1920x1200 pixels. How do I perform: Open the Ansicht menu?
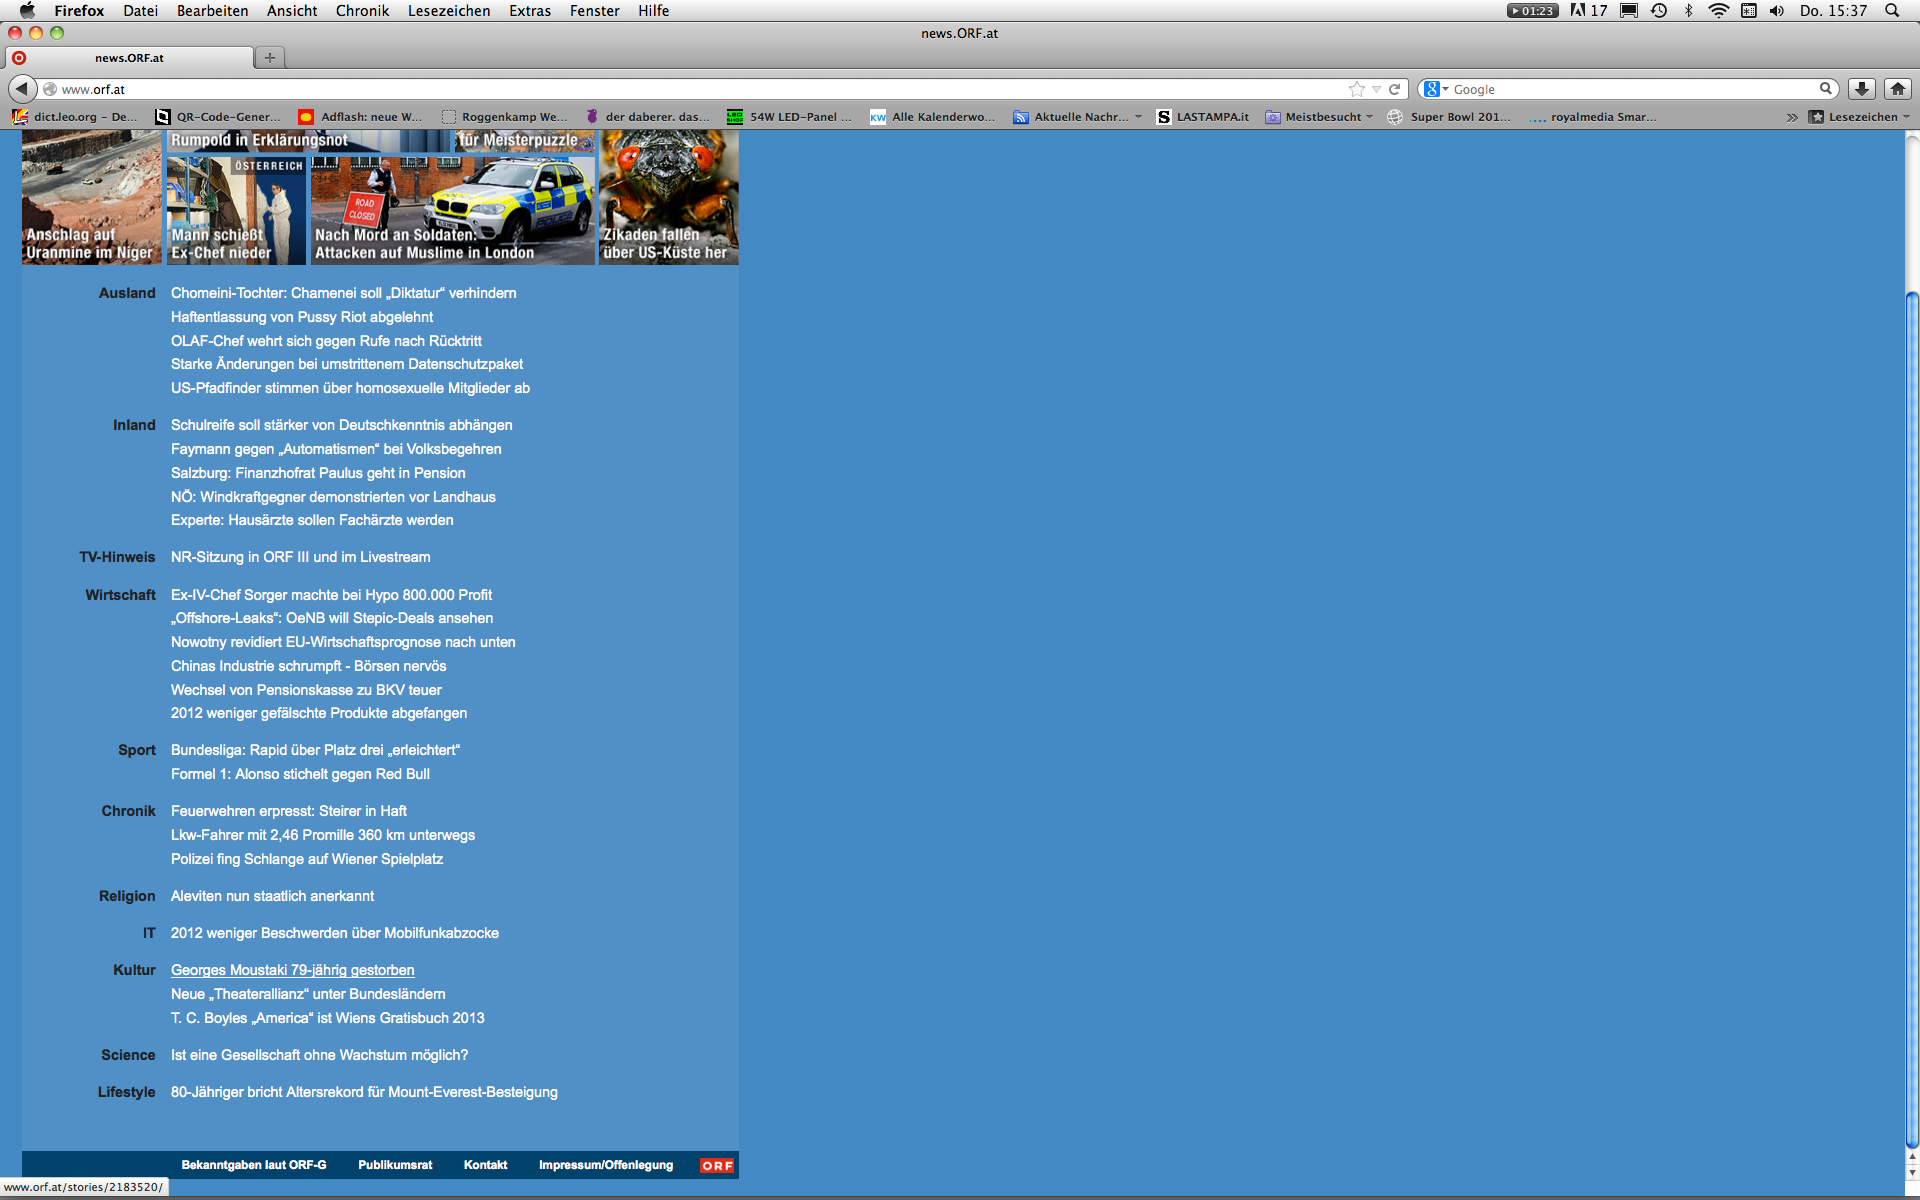292,10
